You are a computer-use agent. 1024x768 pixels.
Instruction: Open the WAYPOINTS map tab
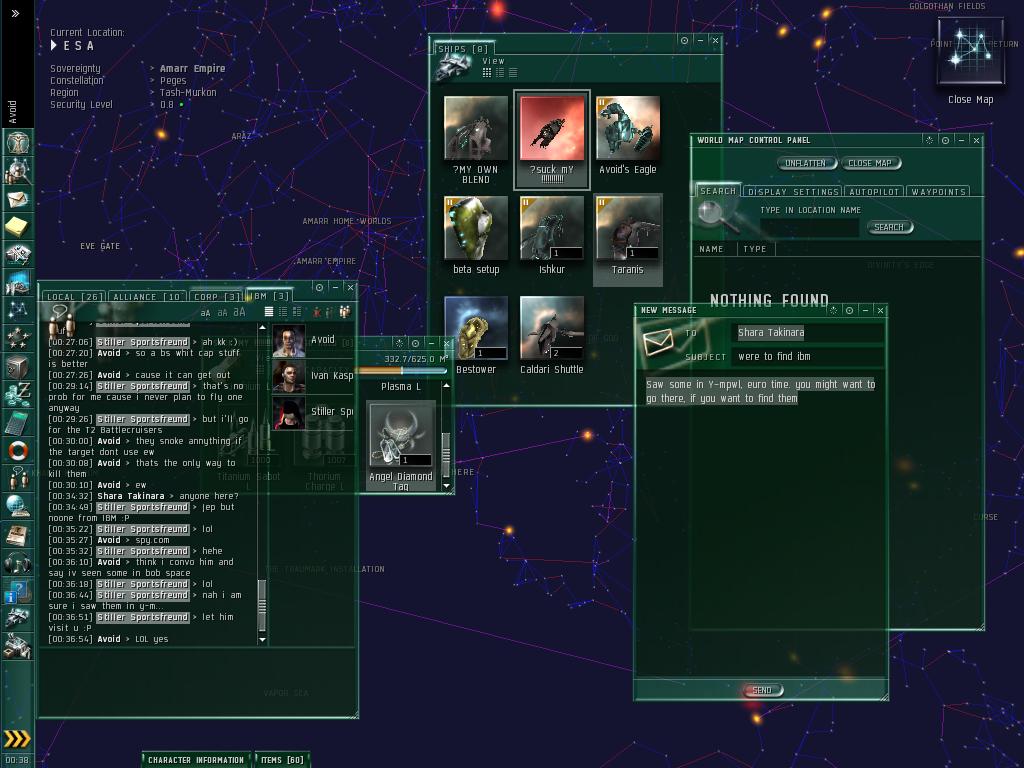(x=938, y=191)
